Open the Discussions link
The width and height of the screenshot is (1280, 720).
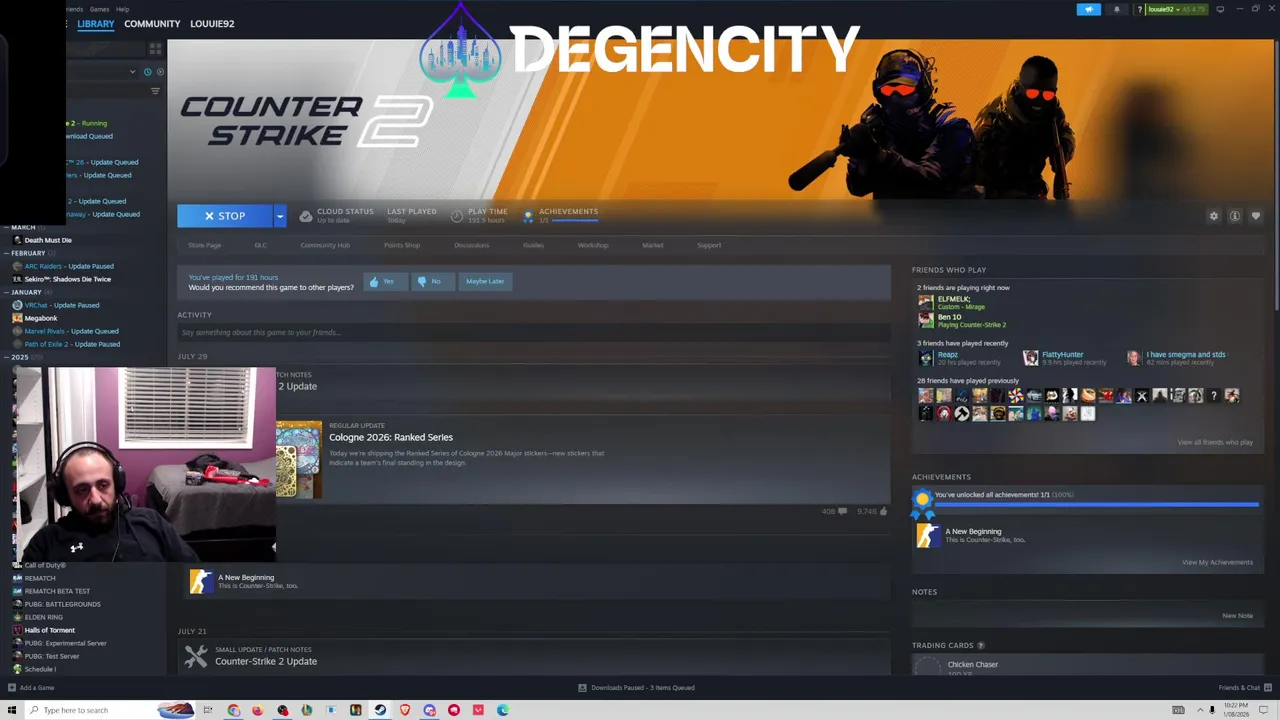(x=472, y=245)
